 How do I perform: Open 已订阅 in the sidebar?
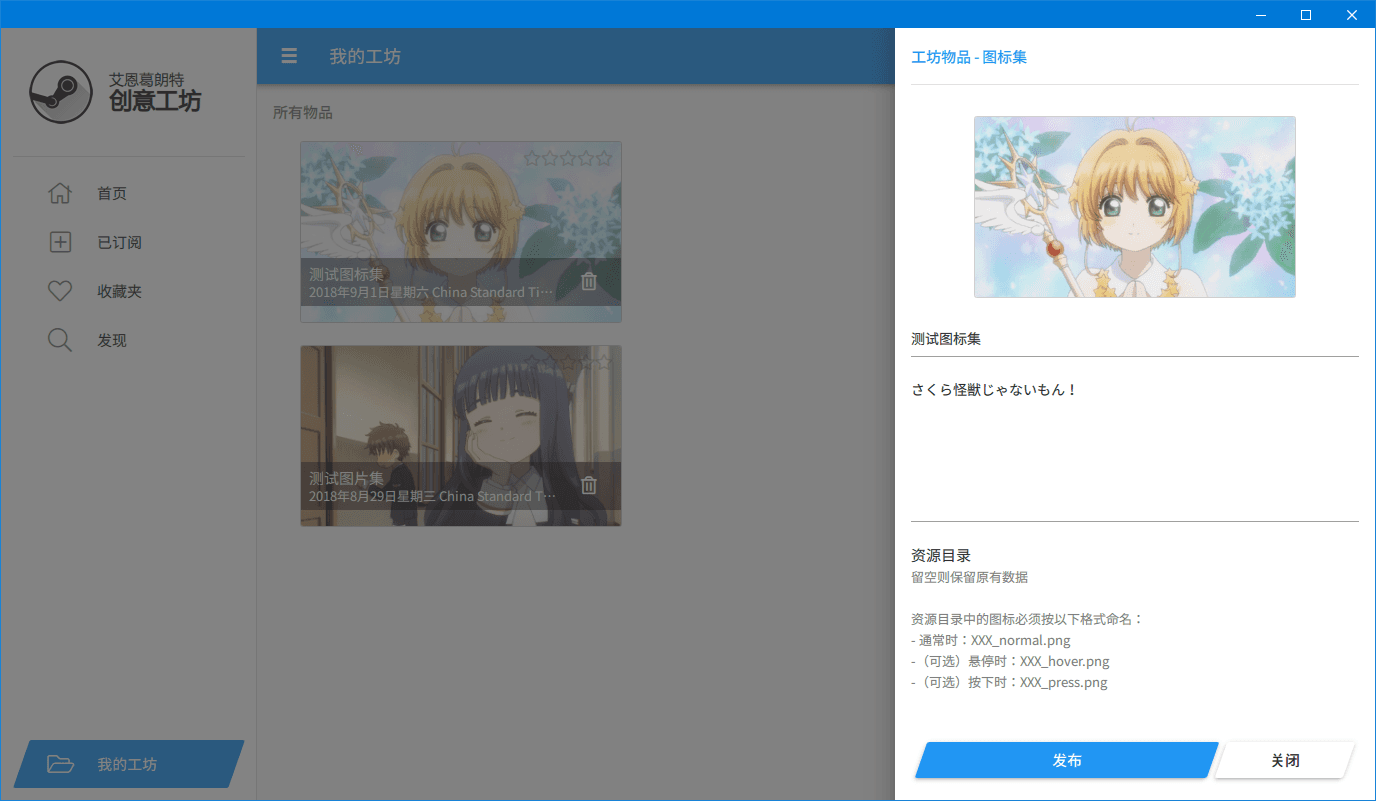pos(129,242)
